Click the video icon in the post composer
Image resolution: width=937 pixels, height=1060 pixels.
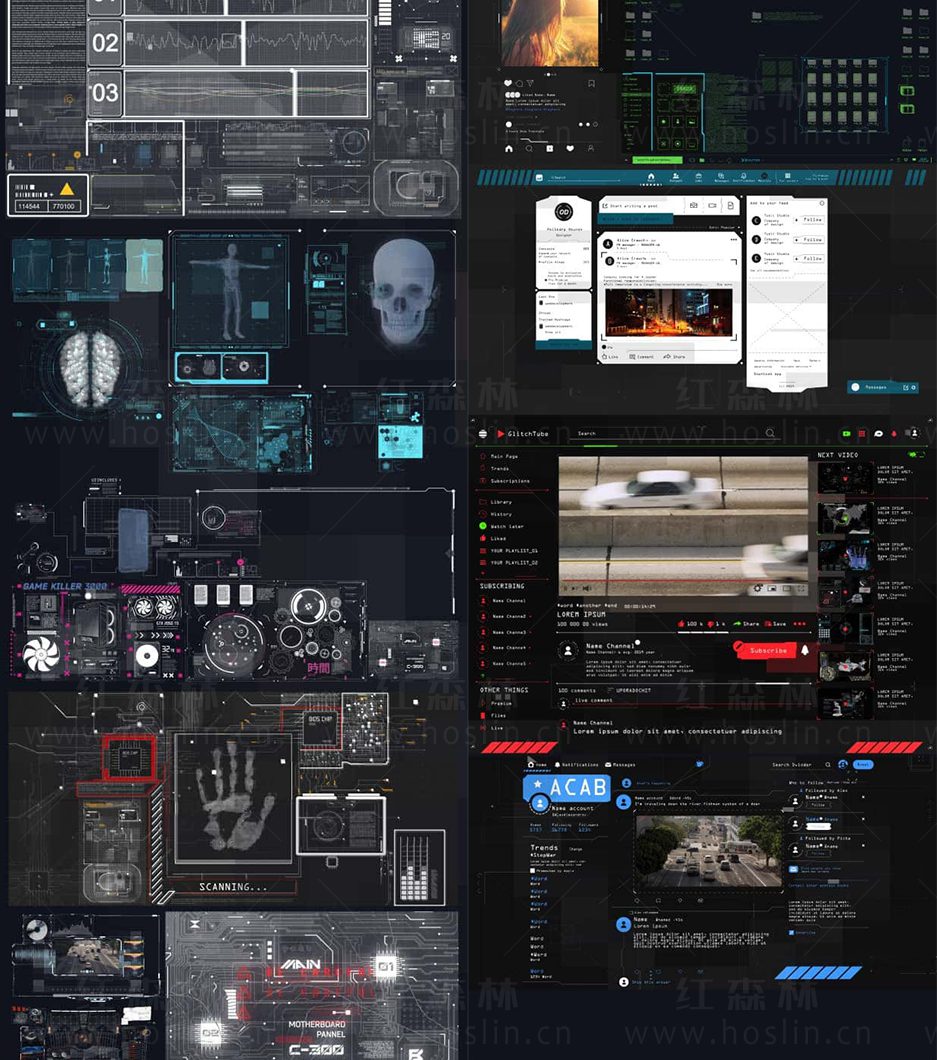(x=712, y=205)
